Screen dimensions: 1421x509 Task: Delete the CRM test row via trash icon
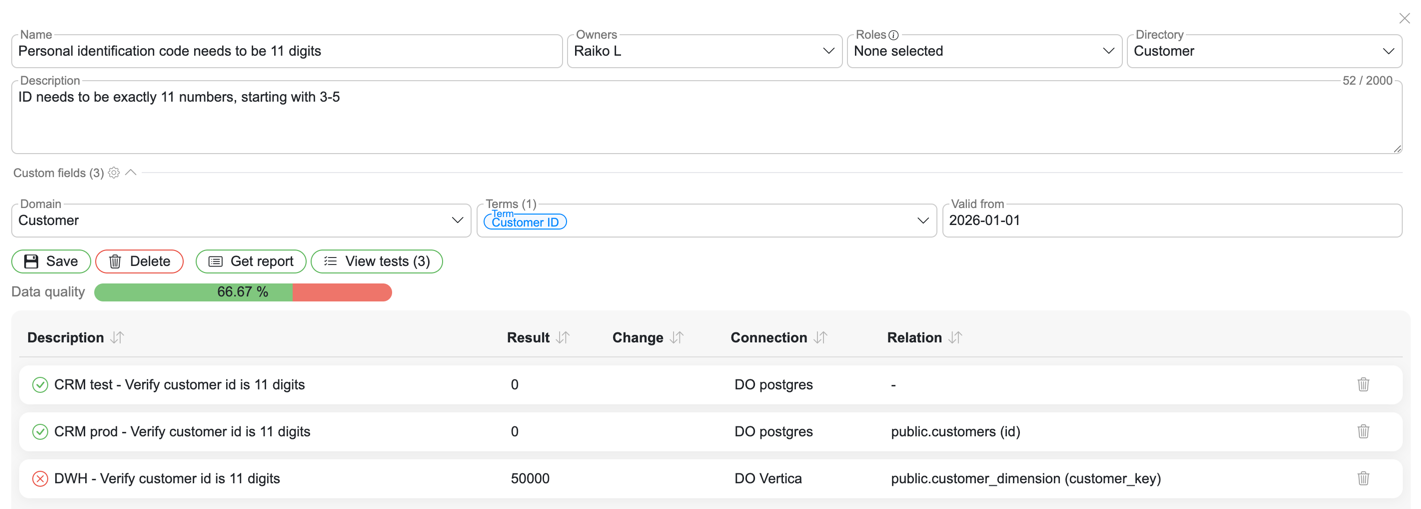[x=1363, y=385]
